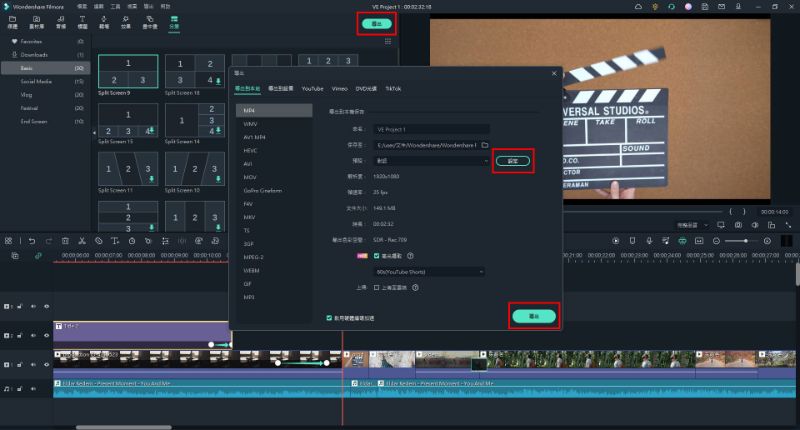Collapse the library sidebar with the arrow
Image resolution: width=800 pixels, height=430 pixels.
(x=94, y=132)
